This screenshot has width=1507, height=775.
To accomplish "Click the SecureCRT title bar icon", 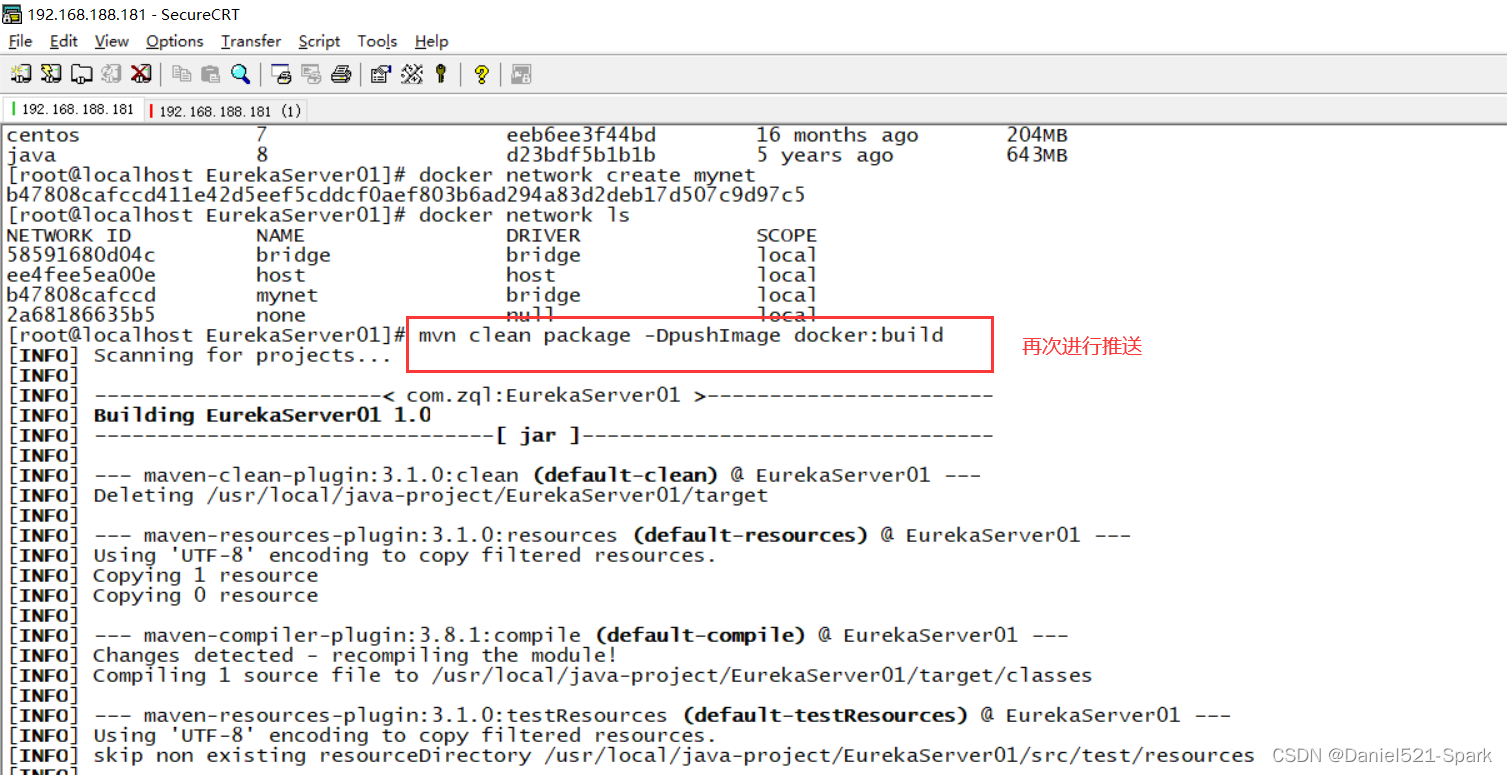I will click(12, 14).
